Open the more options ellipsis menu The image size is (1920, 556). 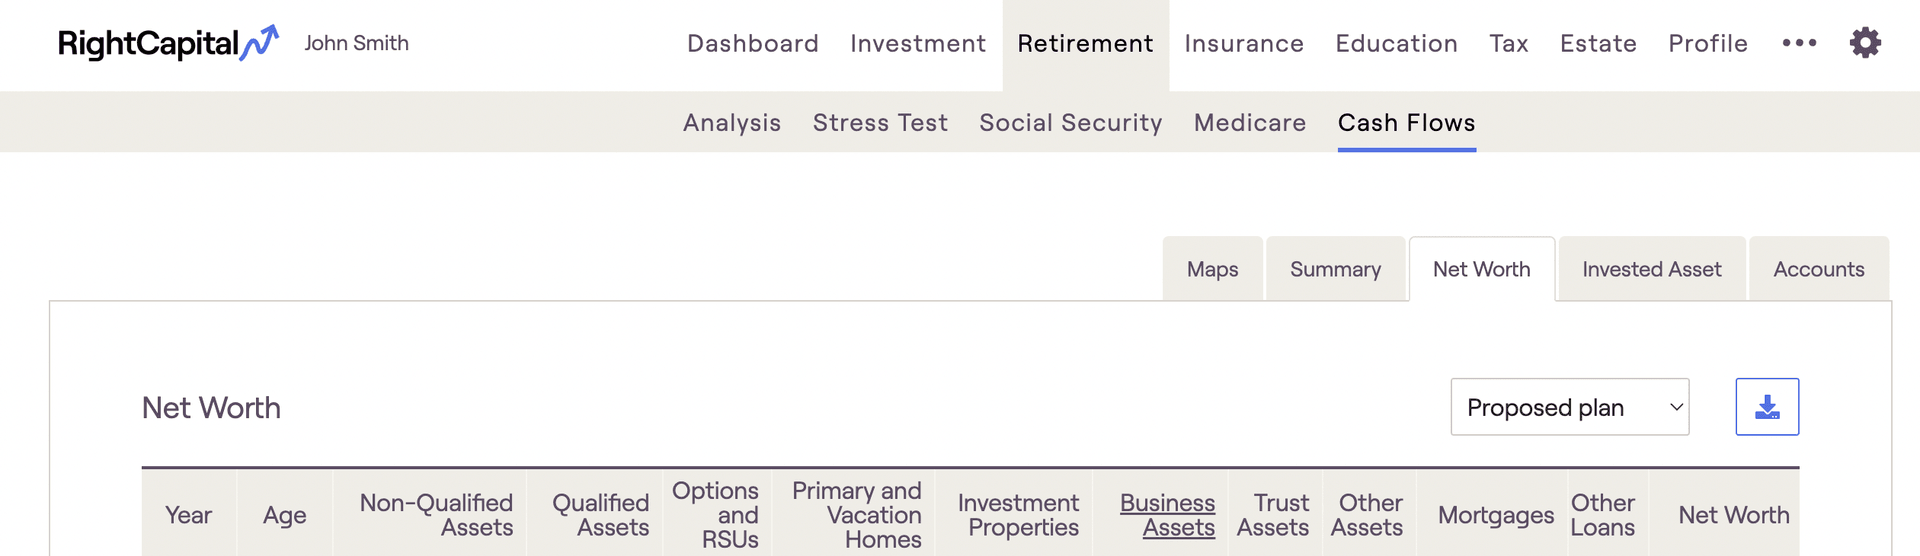1799,43
